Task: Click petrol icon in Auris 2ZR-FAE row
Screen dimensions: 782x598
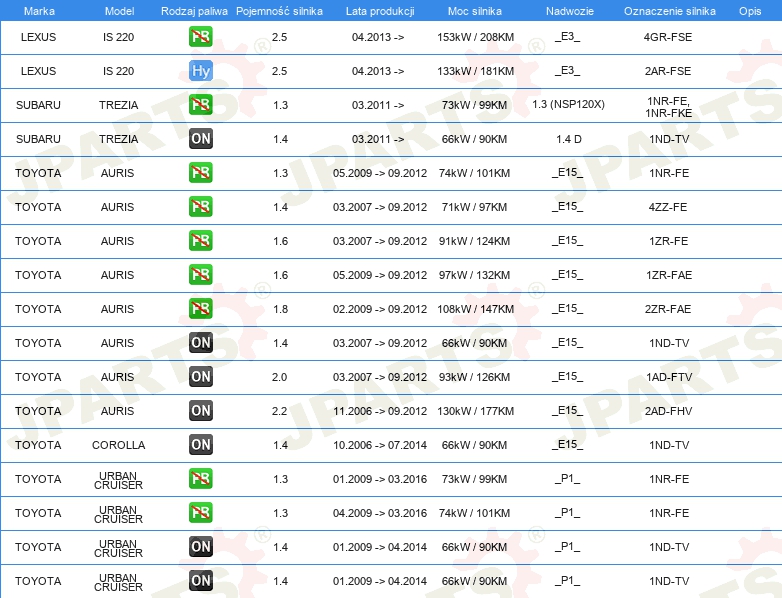Action: point(200,308)
